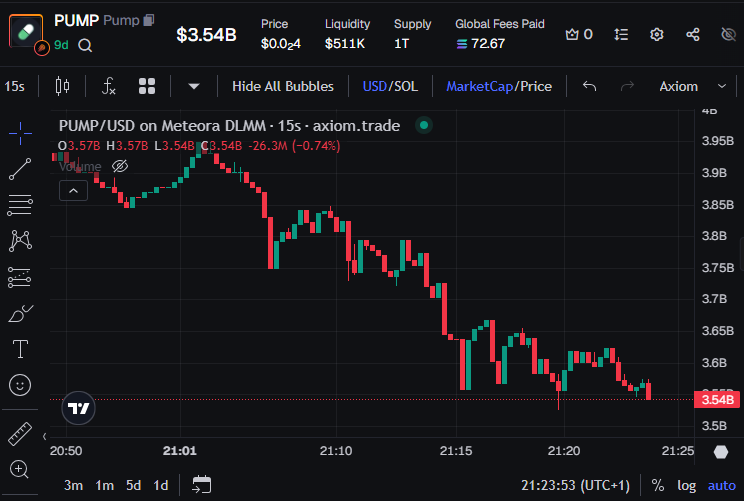Screen dimensions: 744x501
Task: Redo the last chart action
Action: (x=627, y=86)
